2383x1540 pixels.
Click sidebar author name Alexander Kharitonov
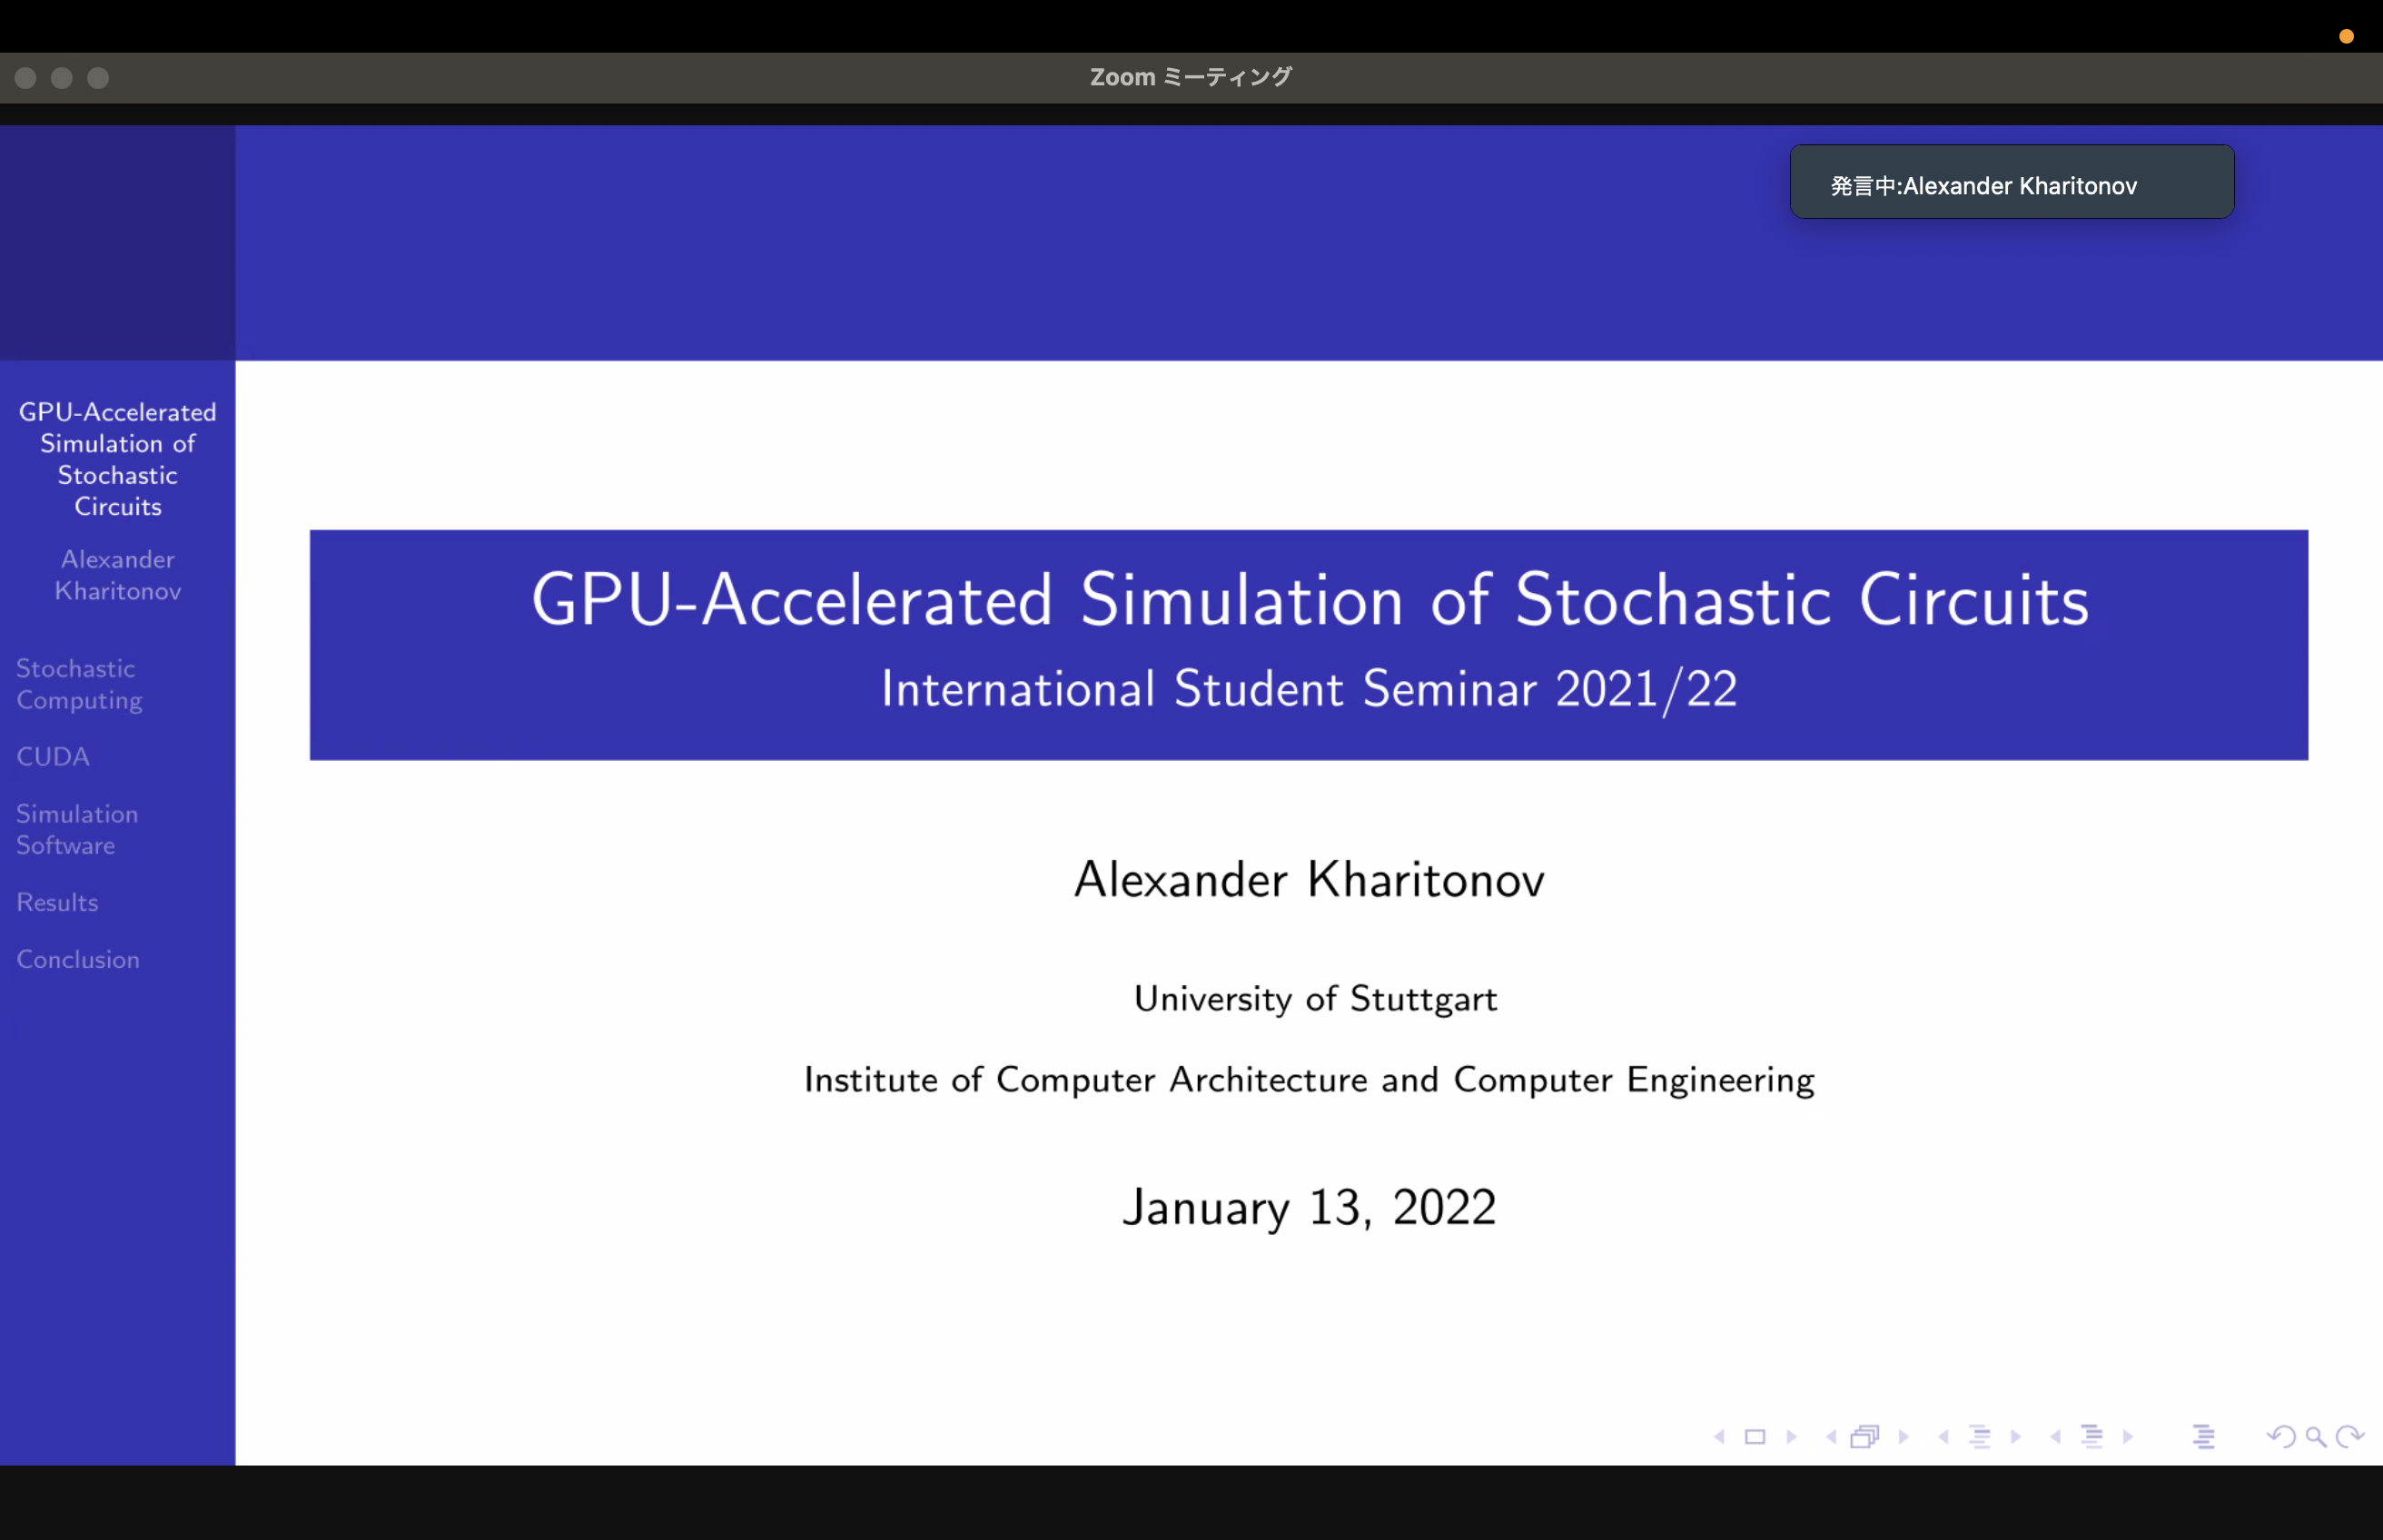118,575
